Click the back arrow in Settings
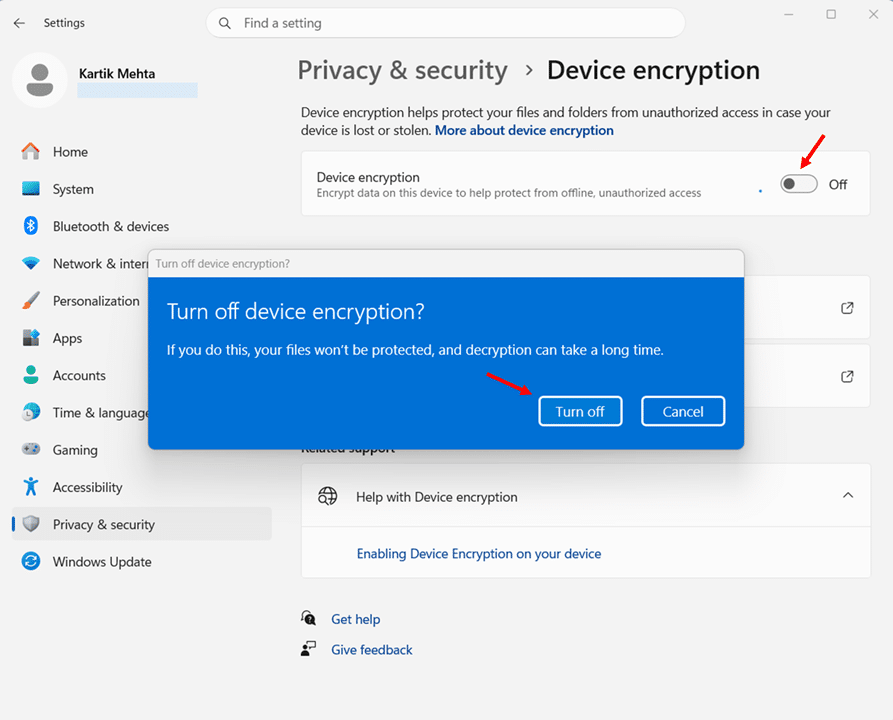The height and width of the screenshot is (720, 893). (x=20, y=22)
